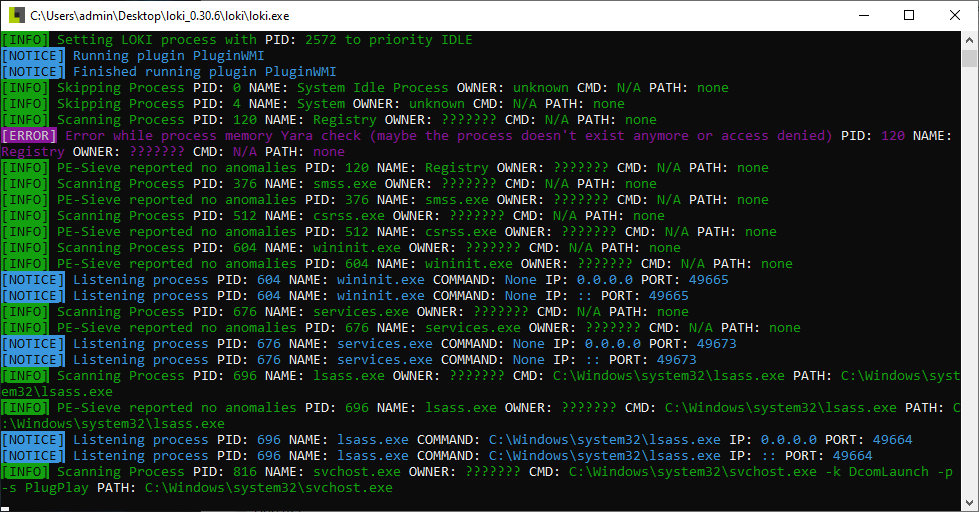The width and height of the screenshot is (979, 512).
Task: Click port 49664 on IP 0.0.0.0 line
Action: (892, 440)
